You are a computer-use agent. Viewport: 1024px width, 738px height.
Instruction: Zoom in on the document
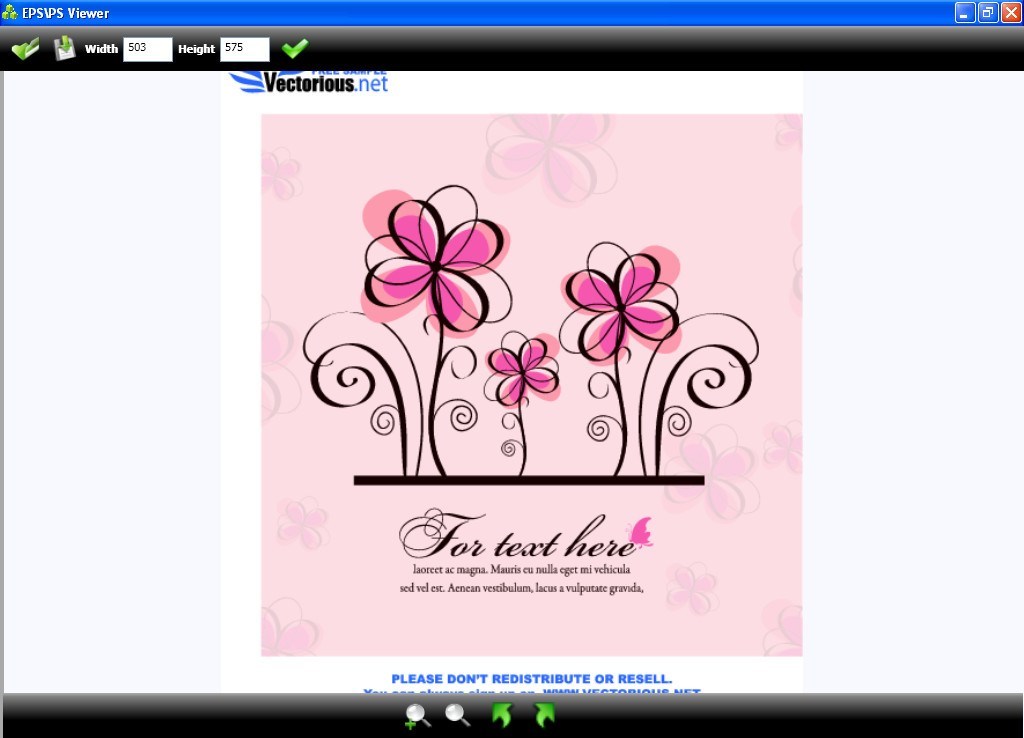point(418,716)
